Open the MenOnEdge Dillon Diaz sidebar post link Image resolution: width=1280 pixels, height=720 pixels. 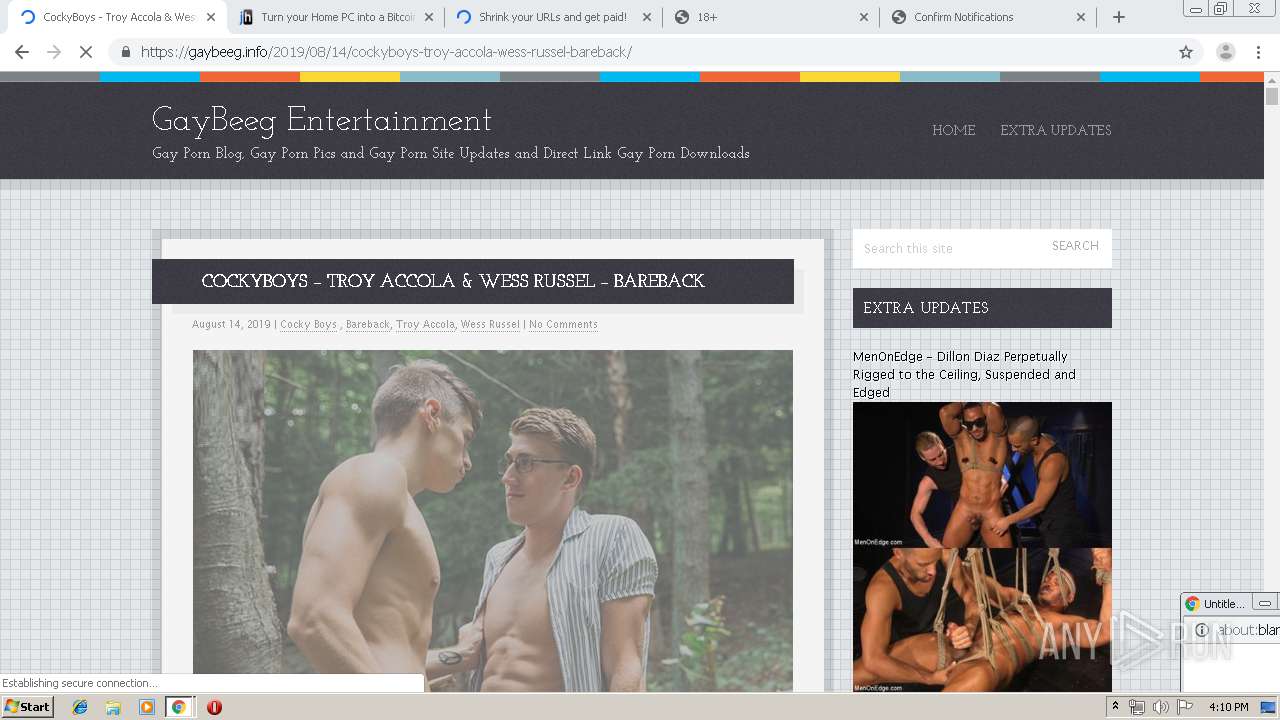(964, 374)
